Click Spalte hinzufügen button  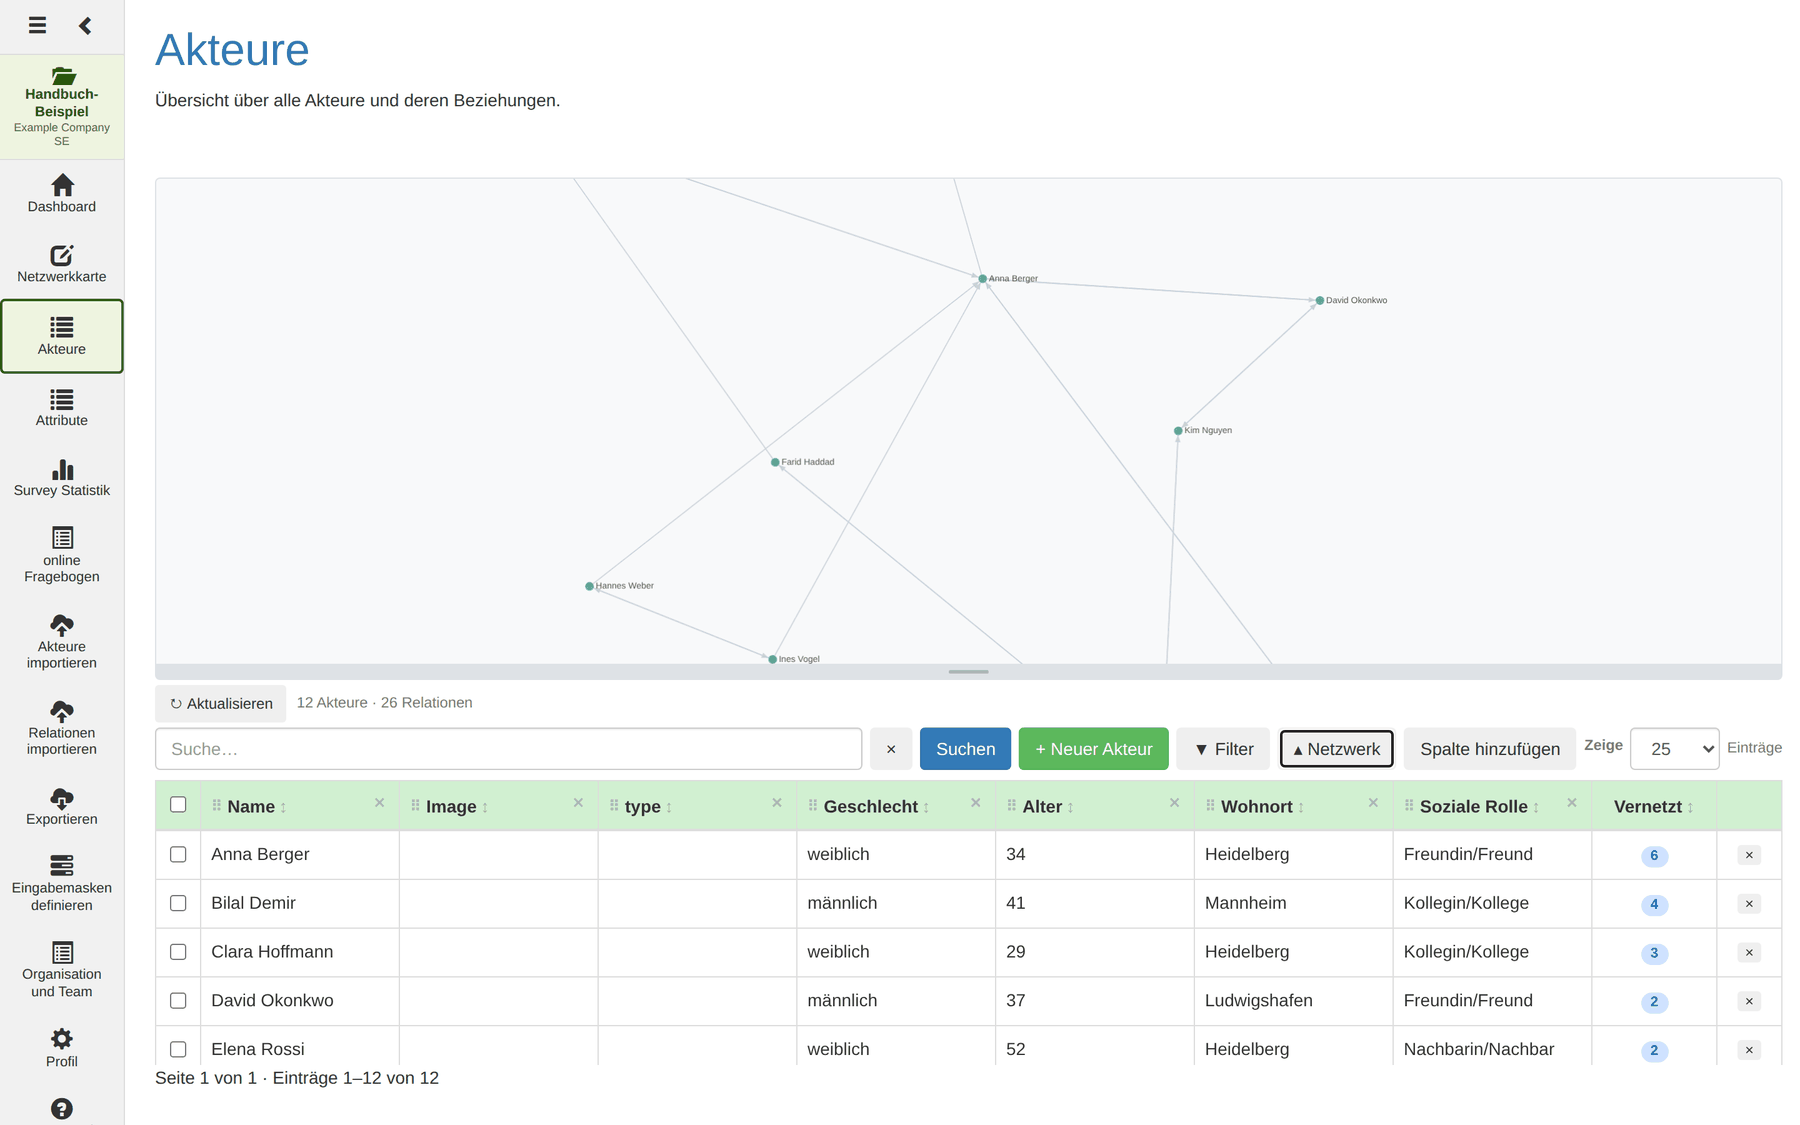pyautogui.click(x=1489, y=749)
